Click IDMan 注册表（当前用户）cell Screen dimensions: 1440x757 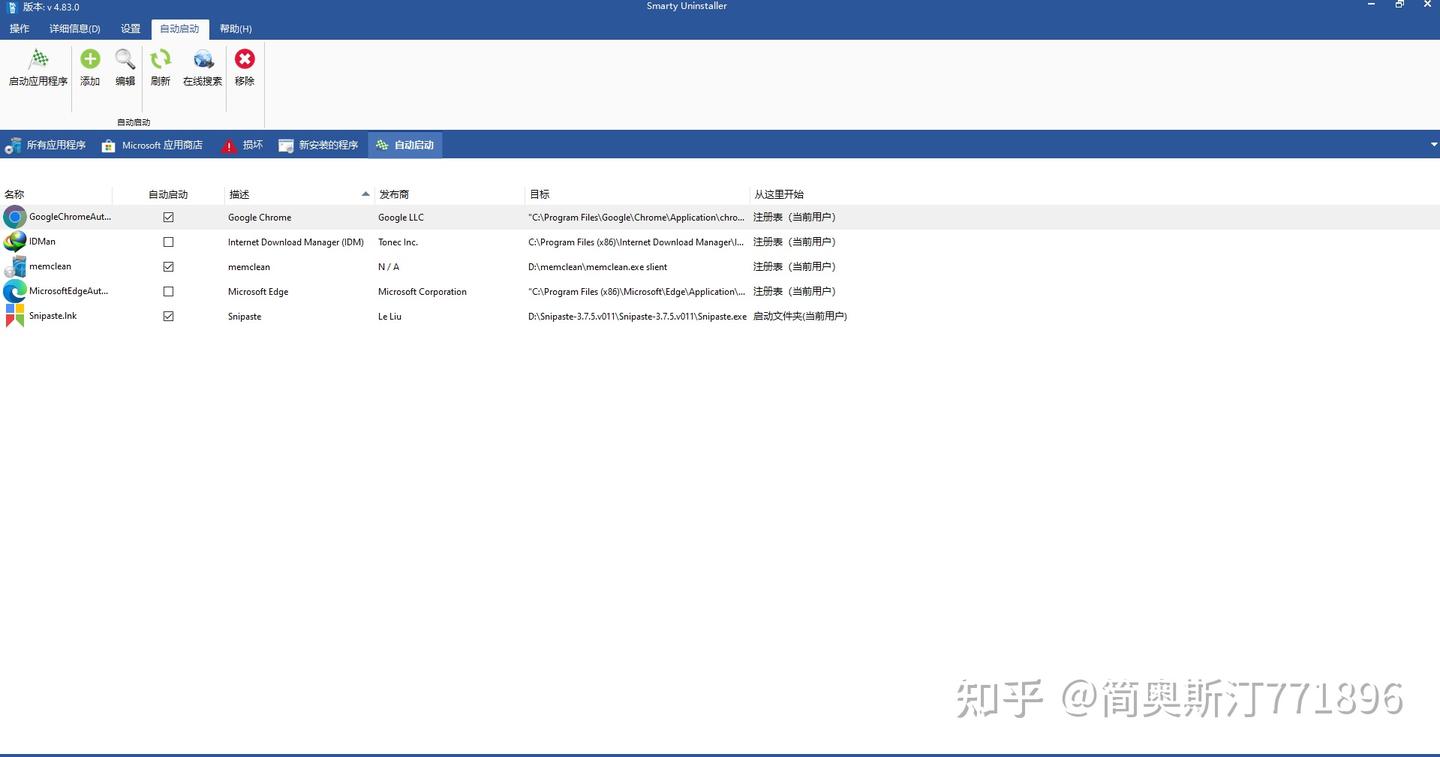[794, 242]
